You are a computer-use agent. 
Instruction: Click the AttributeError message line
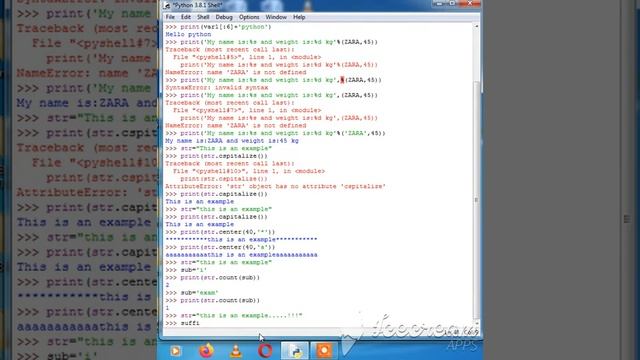(276, 187)
